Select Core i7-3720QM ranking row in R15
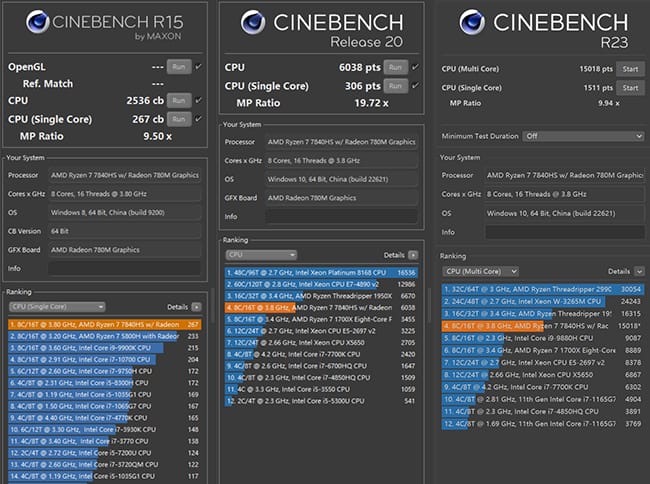Screen dimensions: 650x484 pyautogui.click(x=104, y=464)
